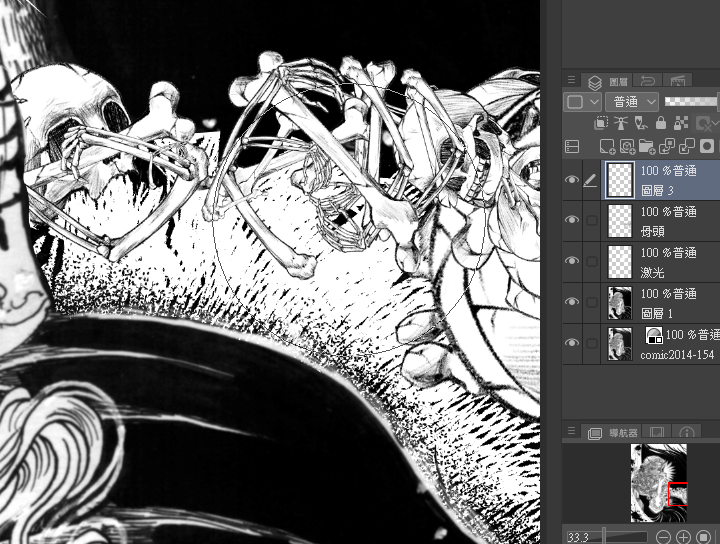
Task: Create a new layer folder
Action: [647, 147]
